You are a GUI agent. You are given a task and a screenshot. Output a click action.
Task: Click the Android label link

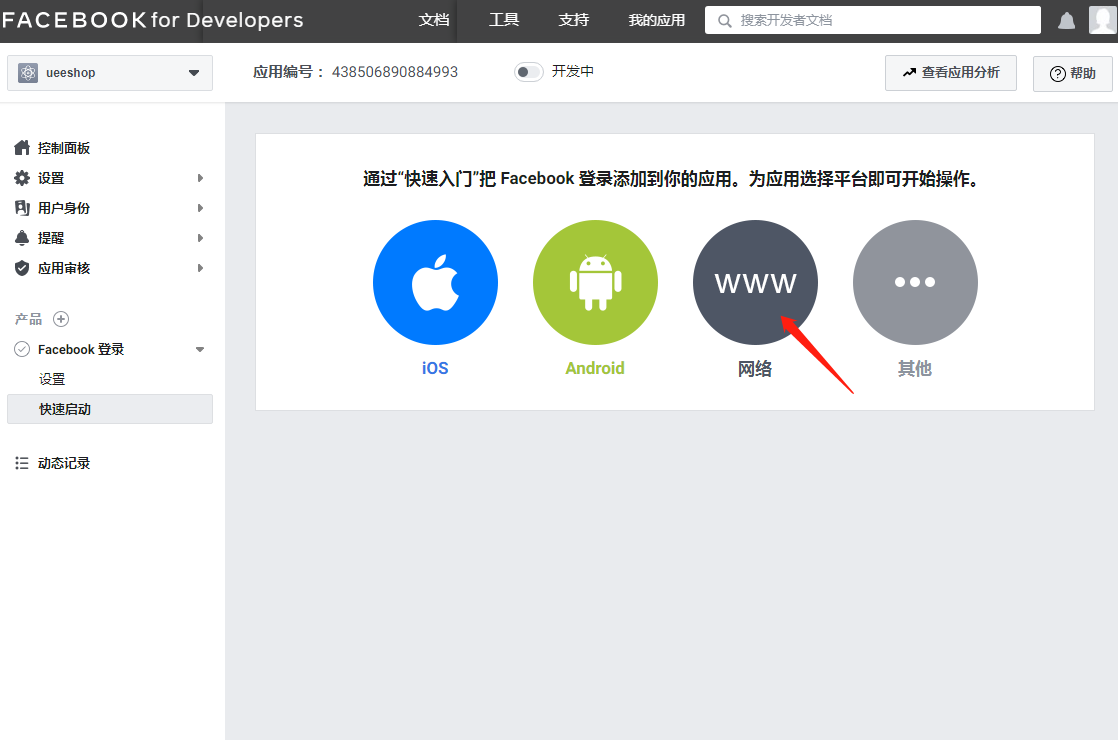[x=595, y=369]
